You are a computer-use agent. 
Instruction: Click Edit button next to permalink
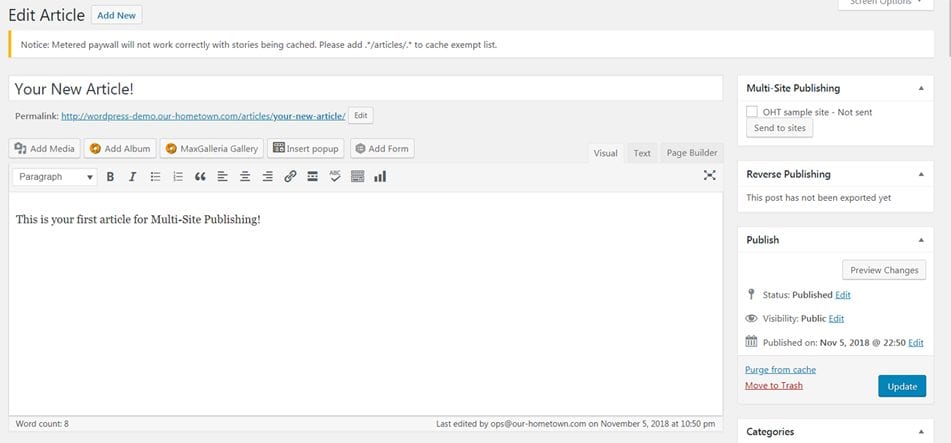[361, 115]
